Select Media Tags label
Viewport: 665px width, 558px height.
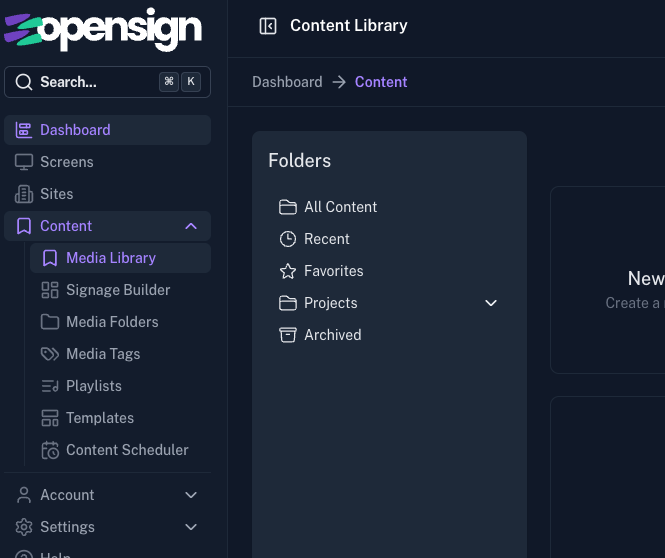point(103,354)
